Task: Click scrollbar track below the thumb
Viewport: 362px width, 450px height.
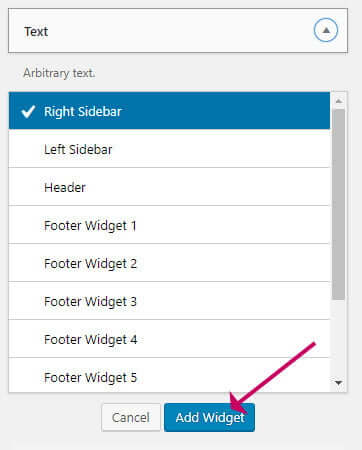Action: click(x=339, y=338)
